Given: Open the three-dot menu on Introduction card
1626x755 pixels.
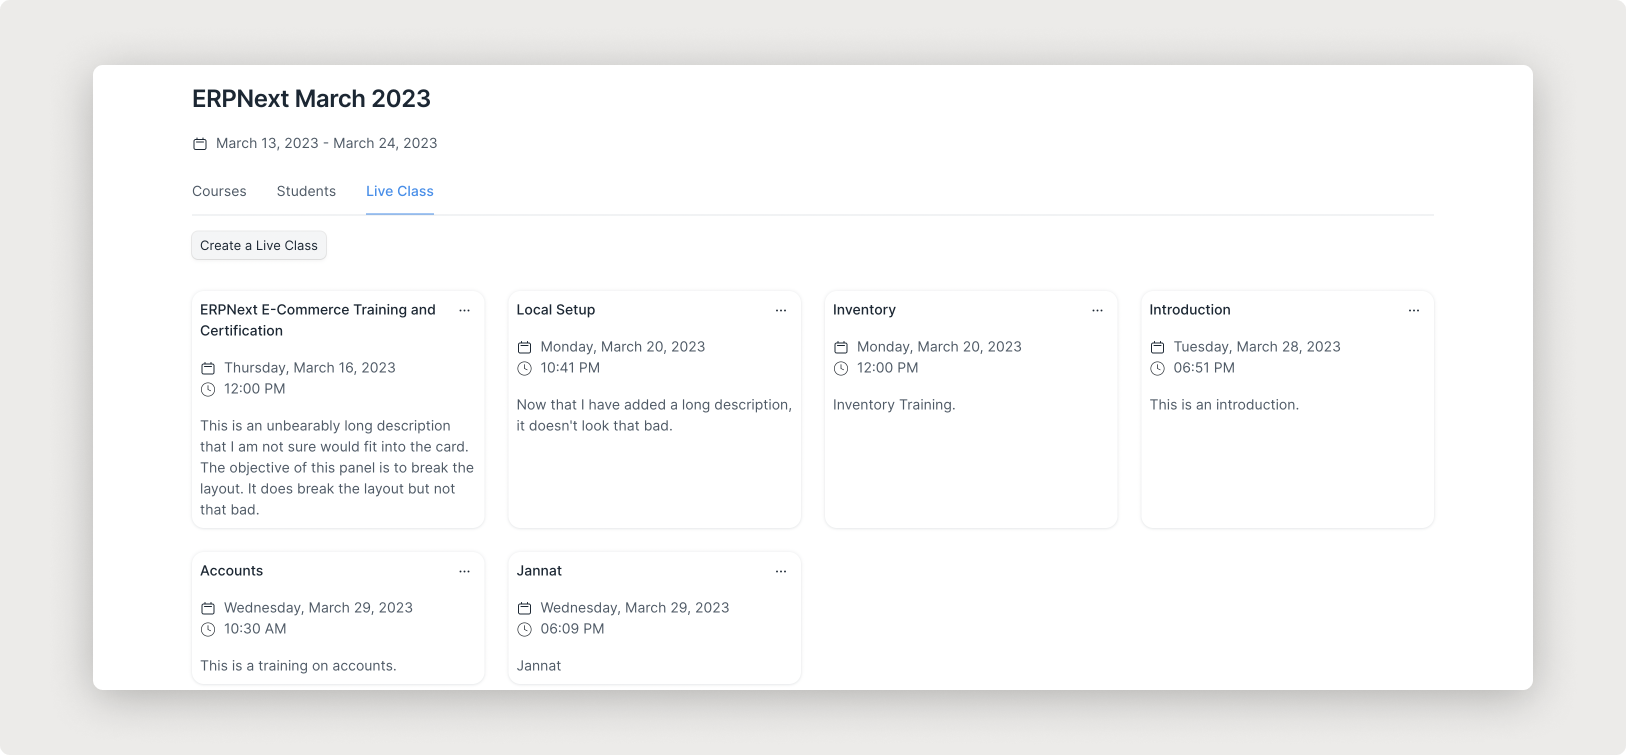Looking at the screenshot, I should point(1414,310).
